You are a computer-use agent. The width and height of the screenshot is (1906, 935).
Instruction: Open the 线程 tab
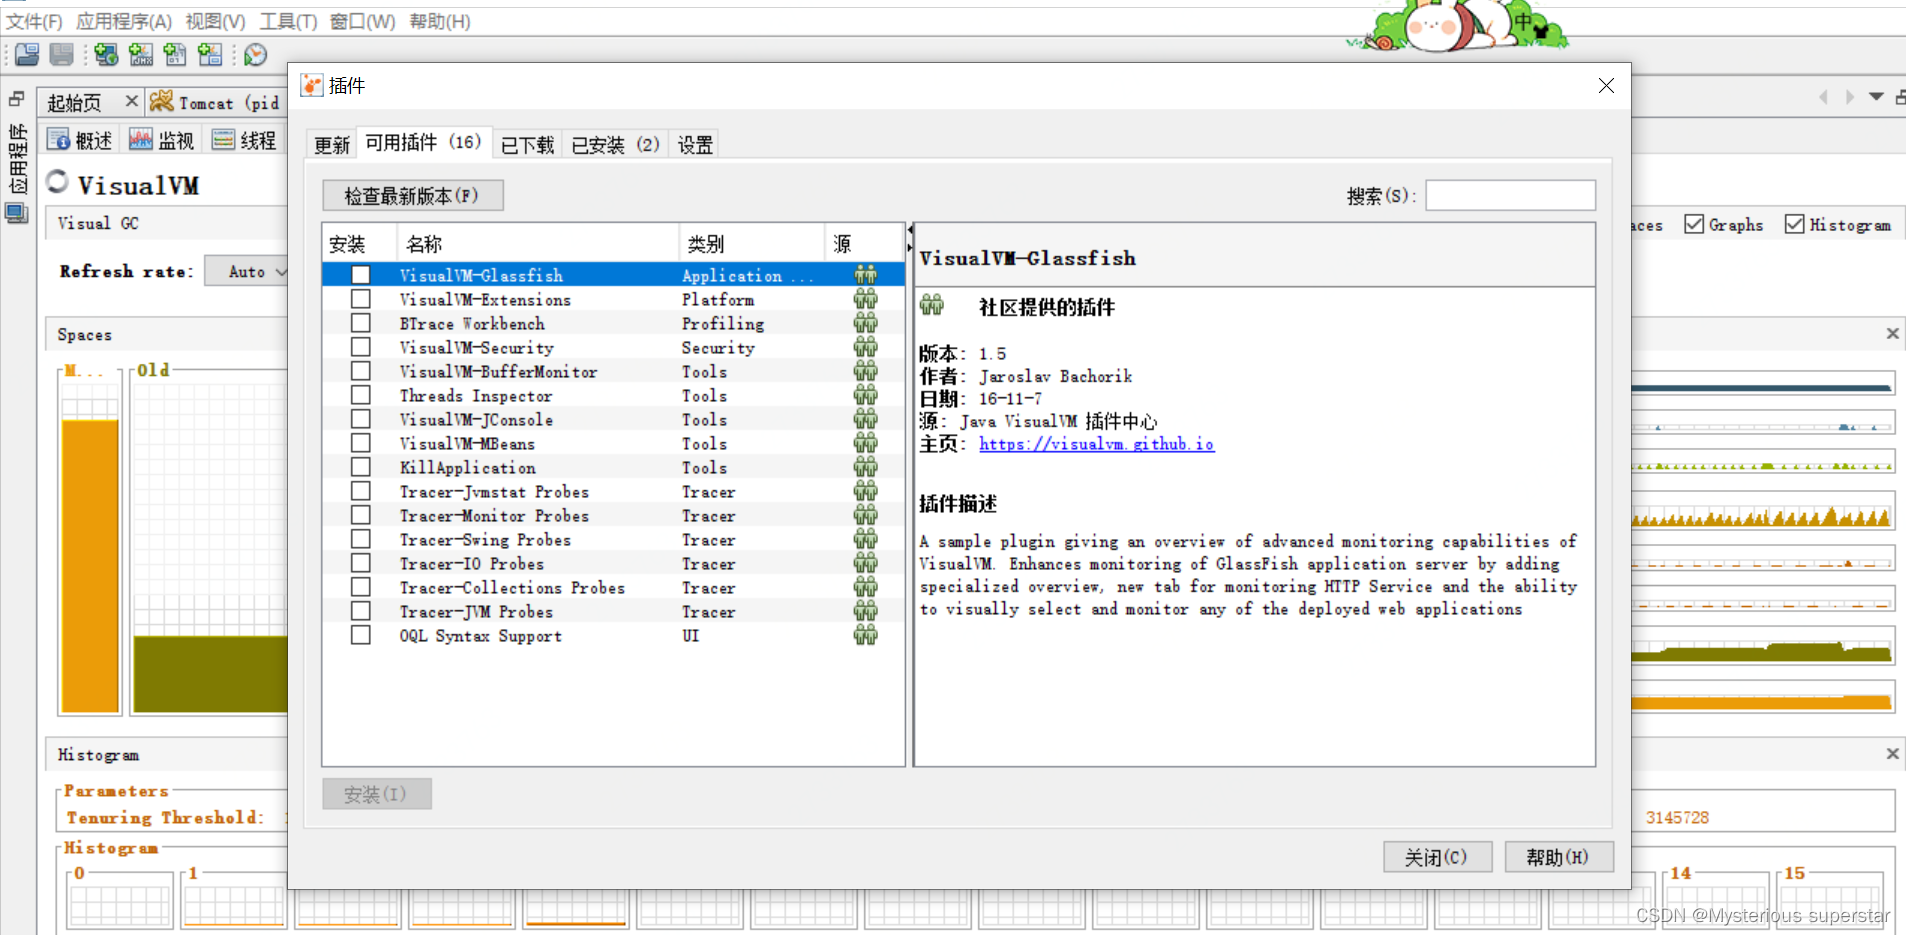pos(243,140)
